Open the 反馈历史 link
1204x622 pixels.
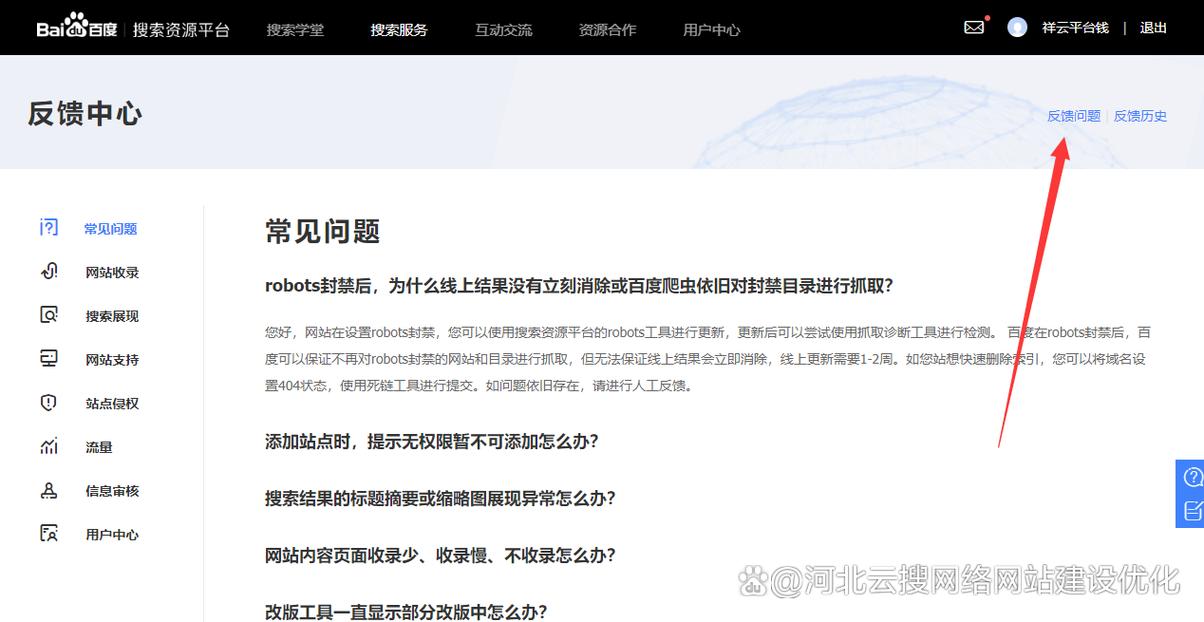pyautogui.click(x=1140, y=116)
